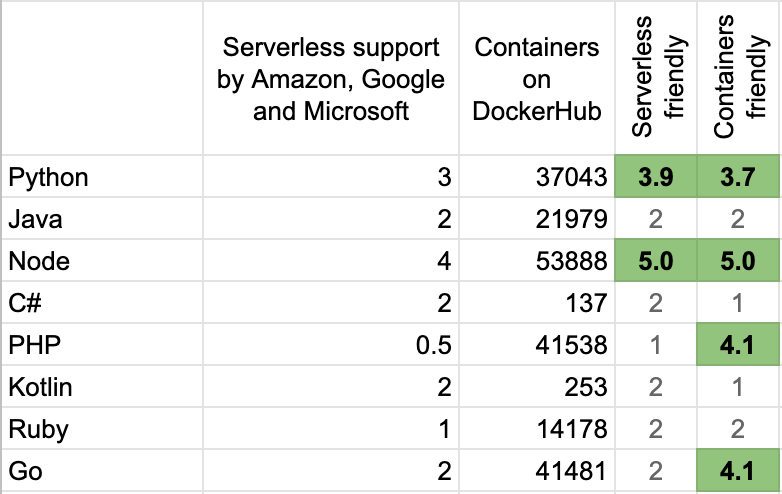Select the Ruby row label cell
782x494 pixels.
click(x=37, y=430)
